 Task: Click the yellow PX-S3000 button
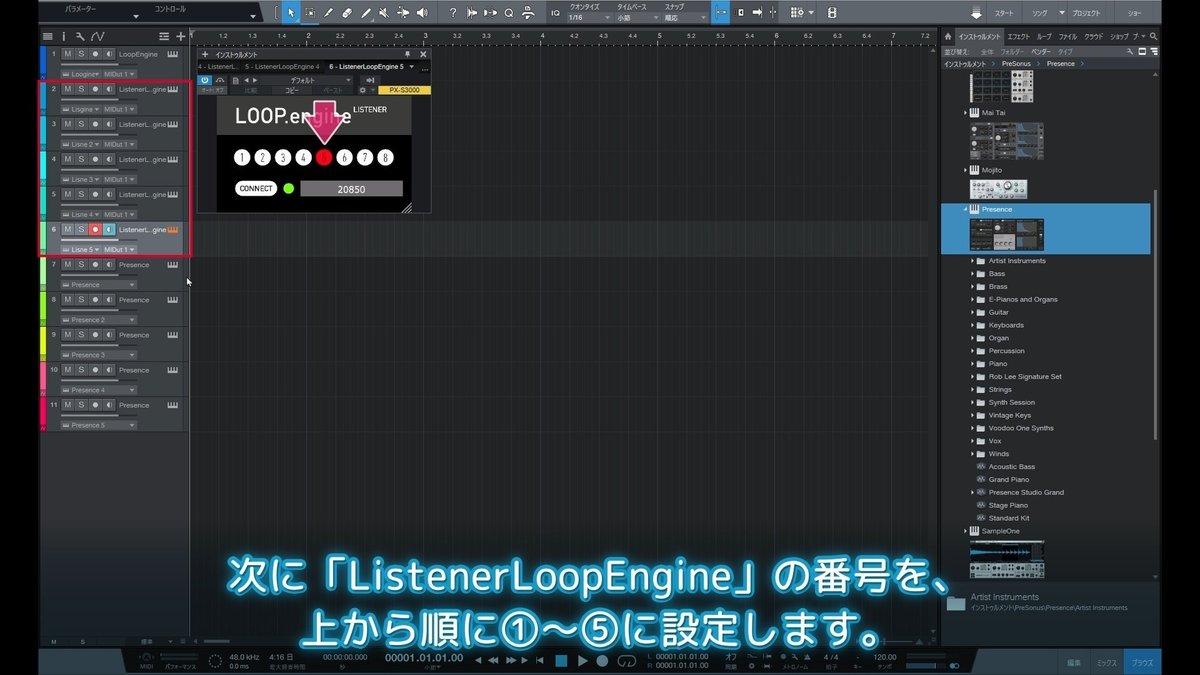[405, 90]
